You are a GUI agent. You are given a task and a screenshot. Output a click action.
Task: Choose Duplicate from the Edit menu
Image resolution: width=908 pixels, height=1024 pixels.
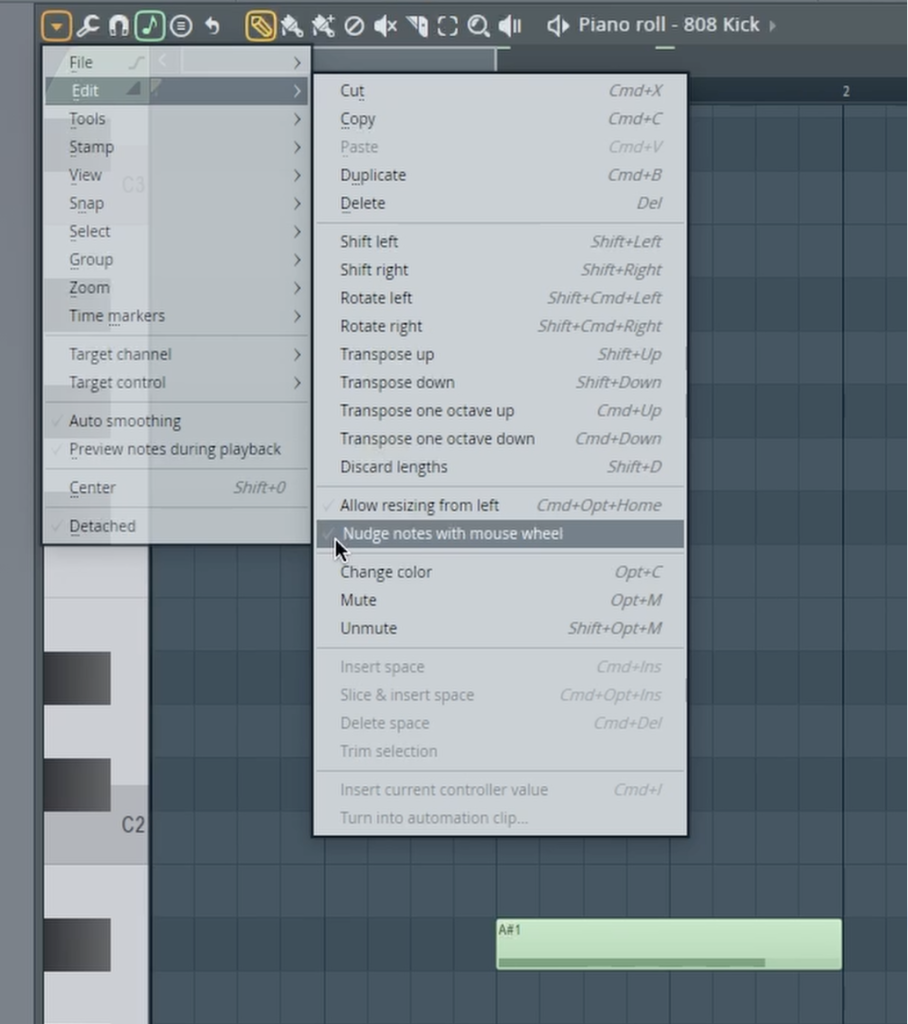(373, 175)
